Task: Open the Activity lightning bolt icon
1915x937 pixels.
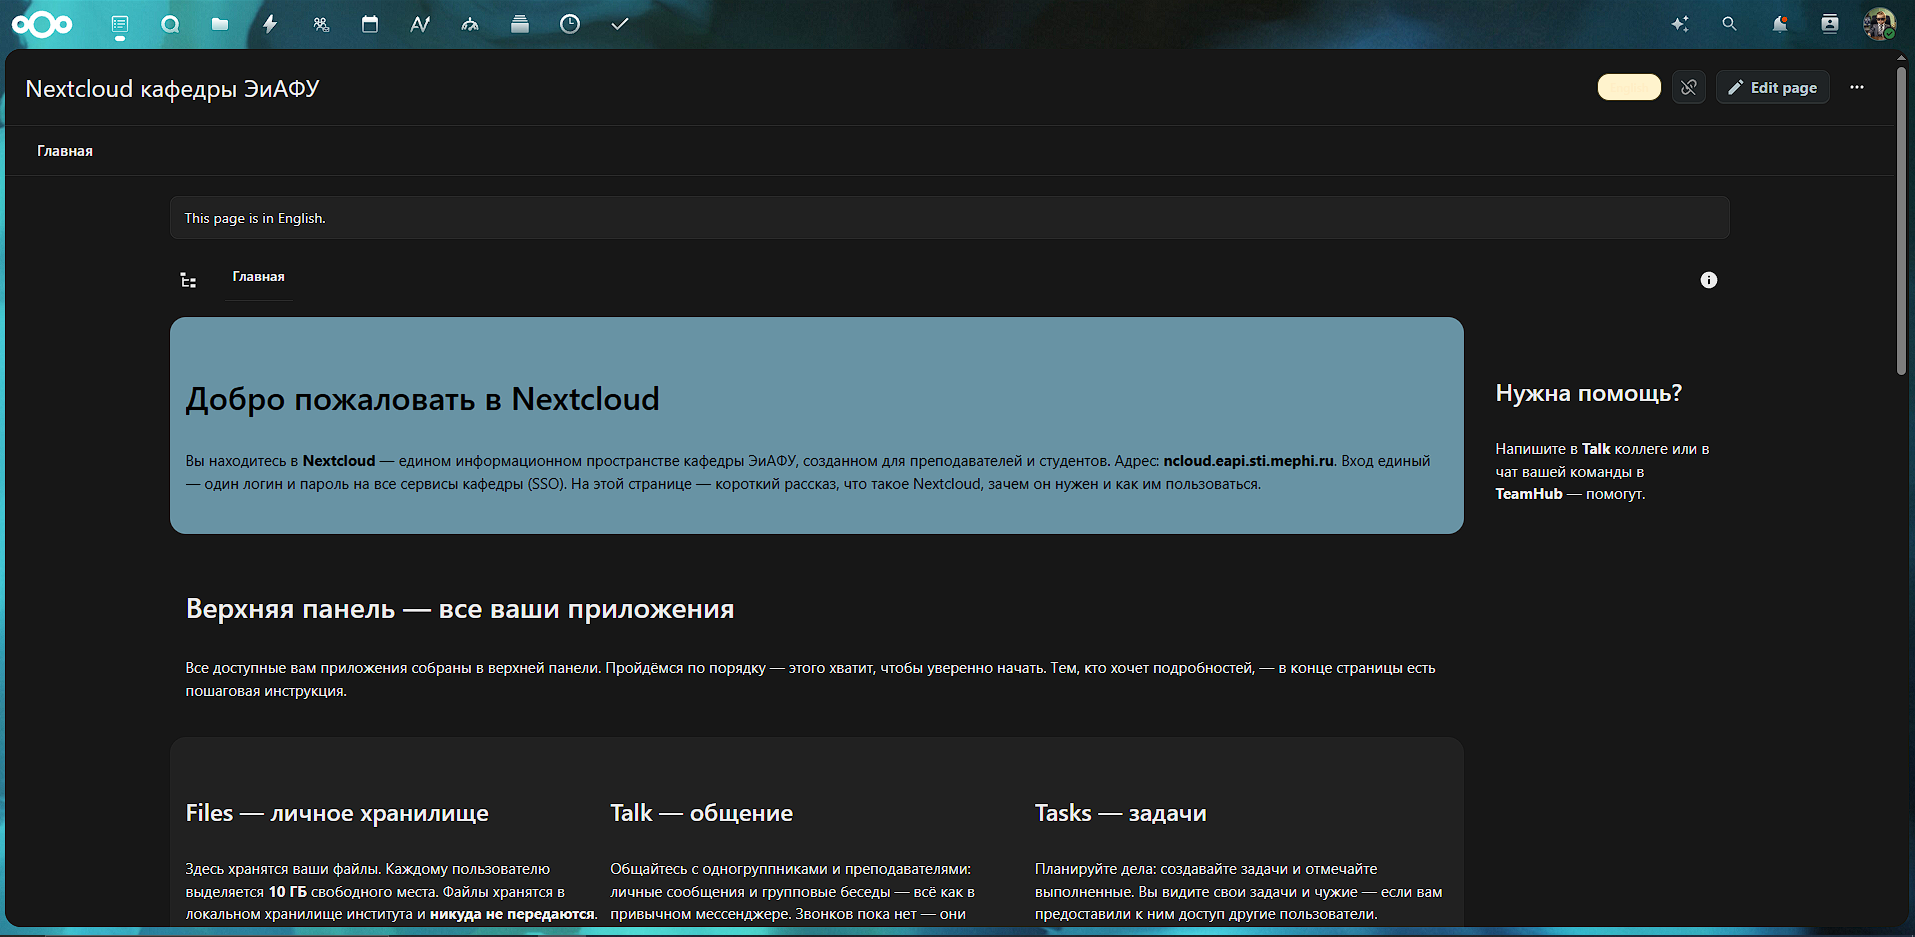Action: tap(270, 24)
